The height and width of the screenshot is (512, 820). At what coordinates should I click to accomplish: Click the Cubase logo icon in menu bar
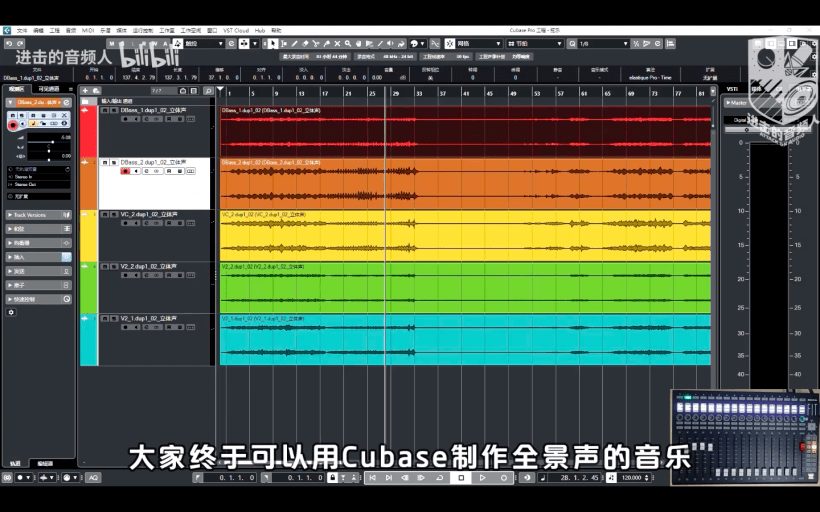coord(7,30)
